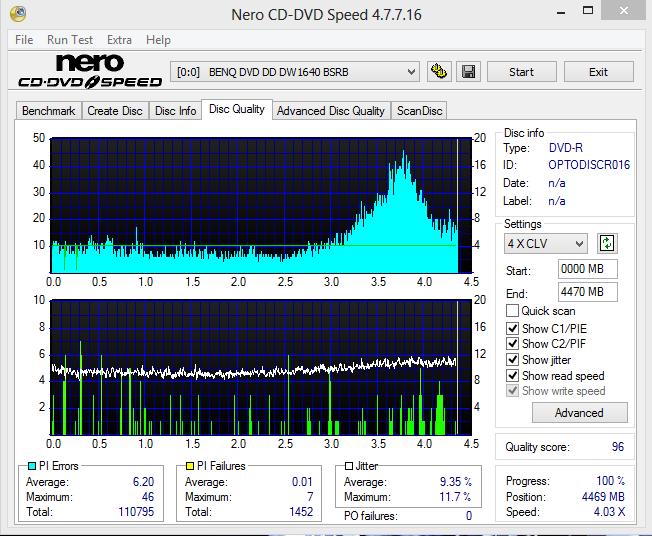The width and height of the screenshot is (652, 536).
Task: Switch to the Create Disc tab
Action: coord(115,111)
